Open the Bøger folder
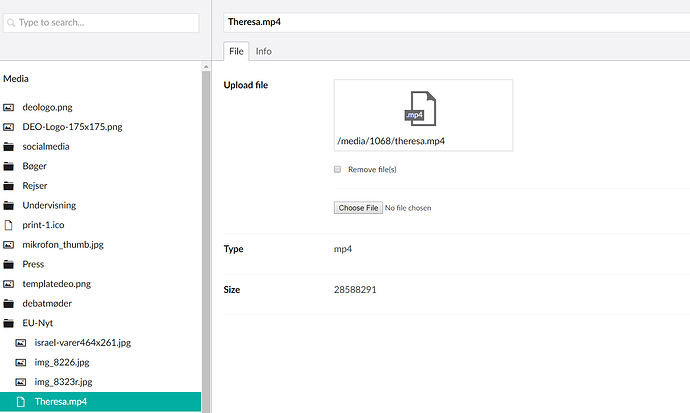The image size is (690, 413). (x=34, y=166)
